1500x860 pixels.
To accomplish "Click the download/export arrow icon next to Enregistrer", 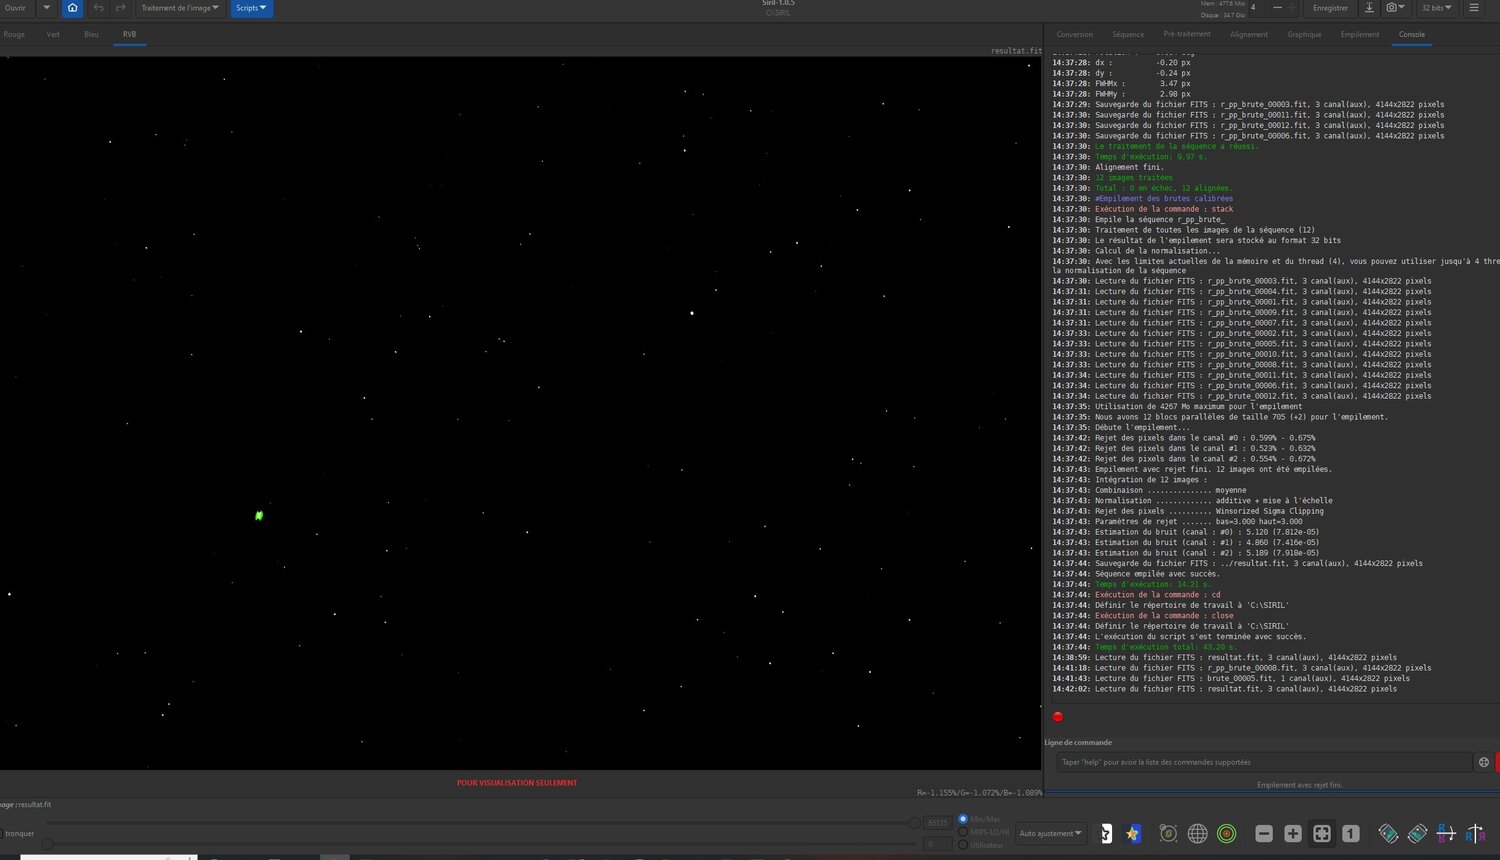I will pyautogui.click(x=1369, y=8).
